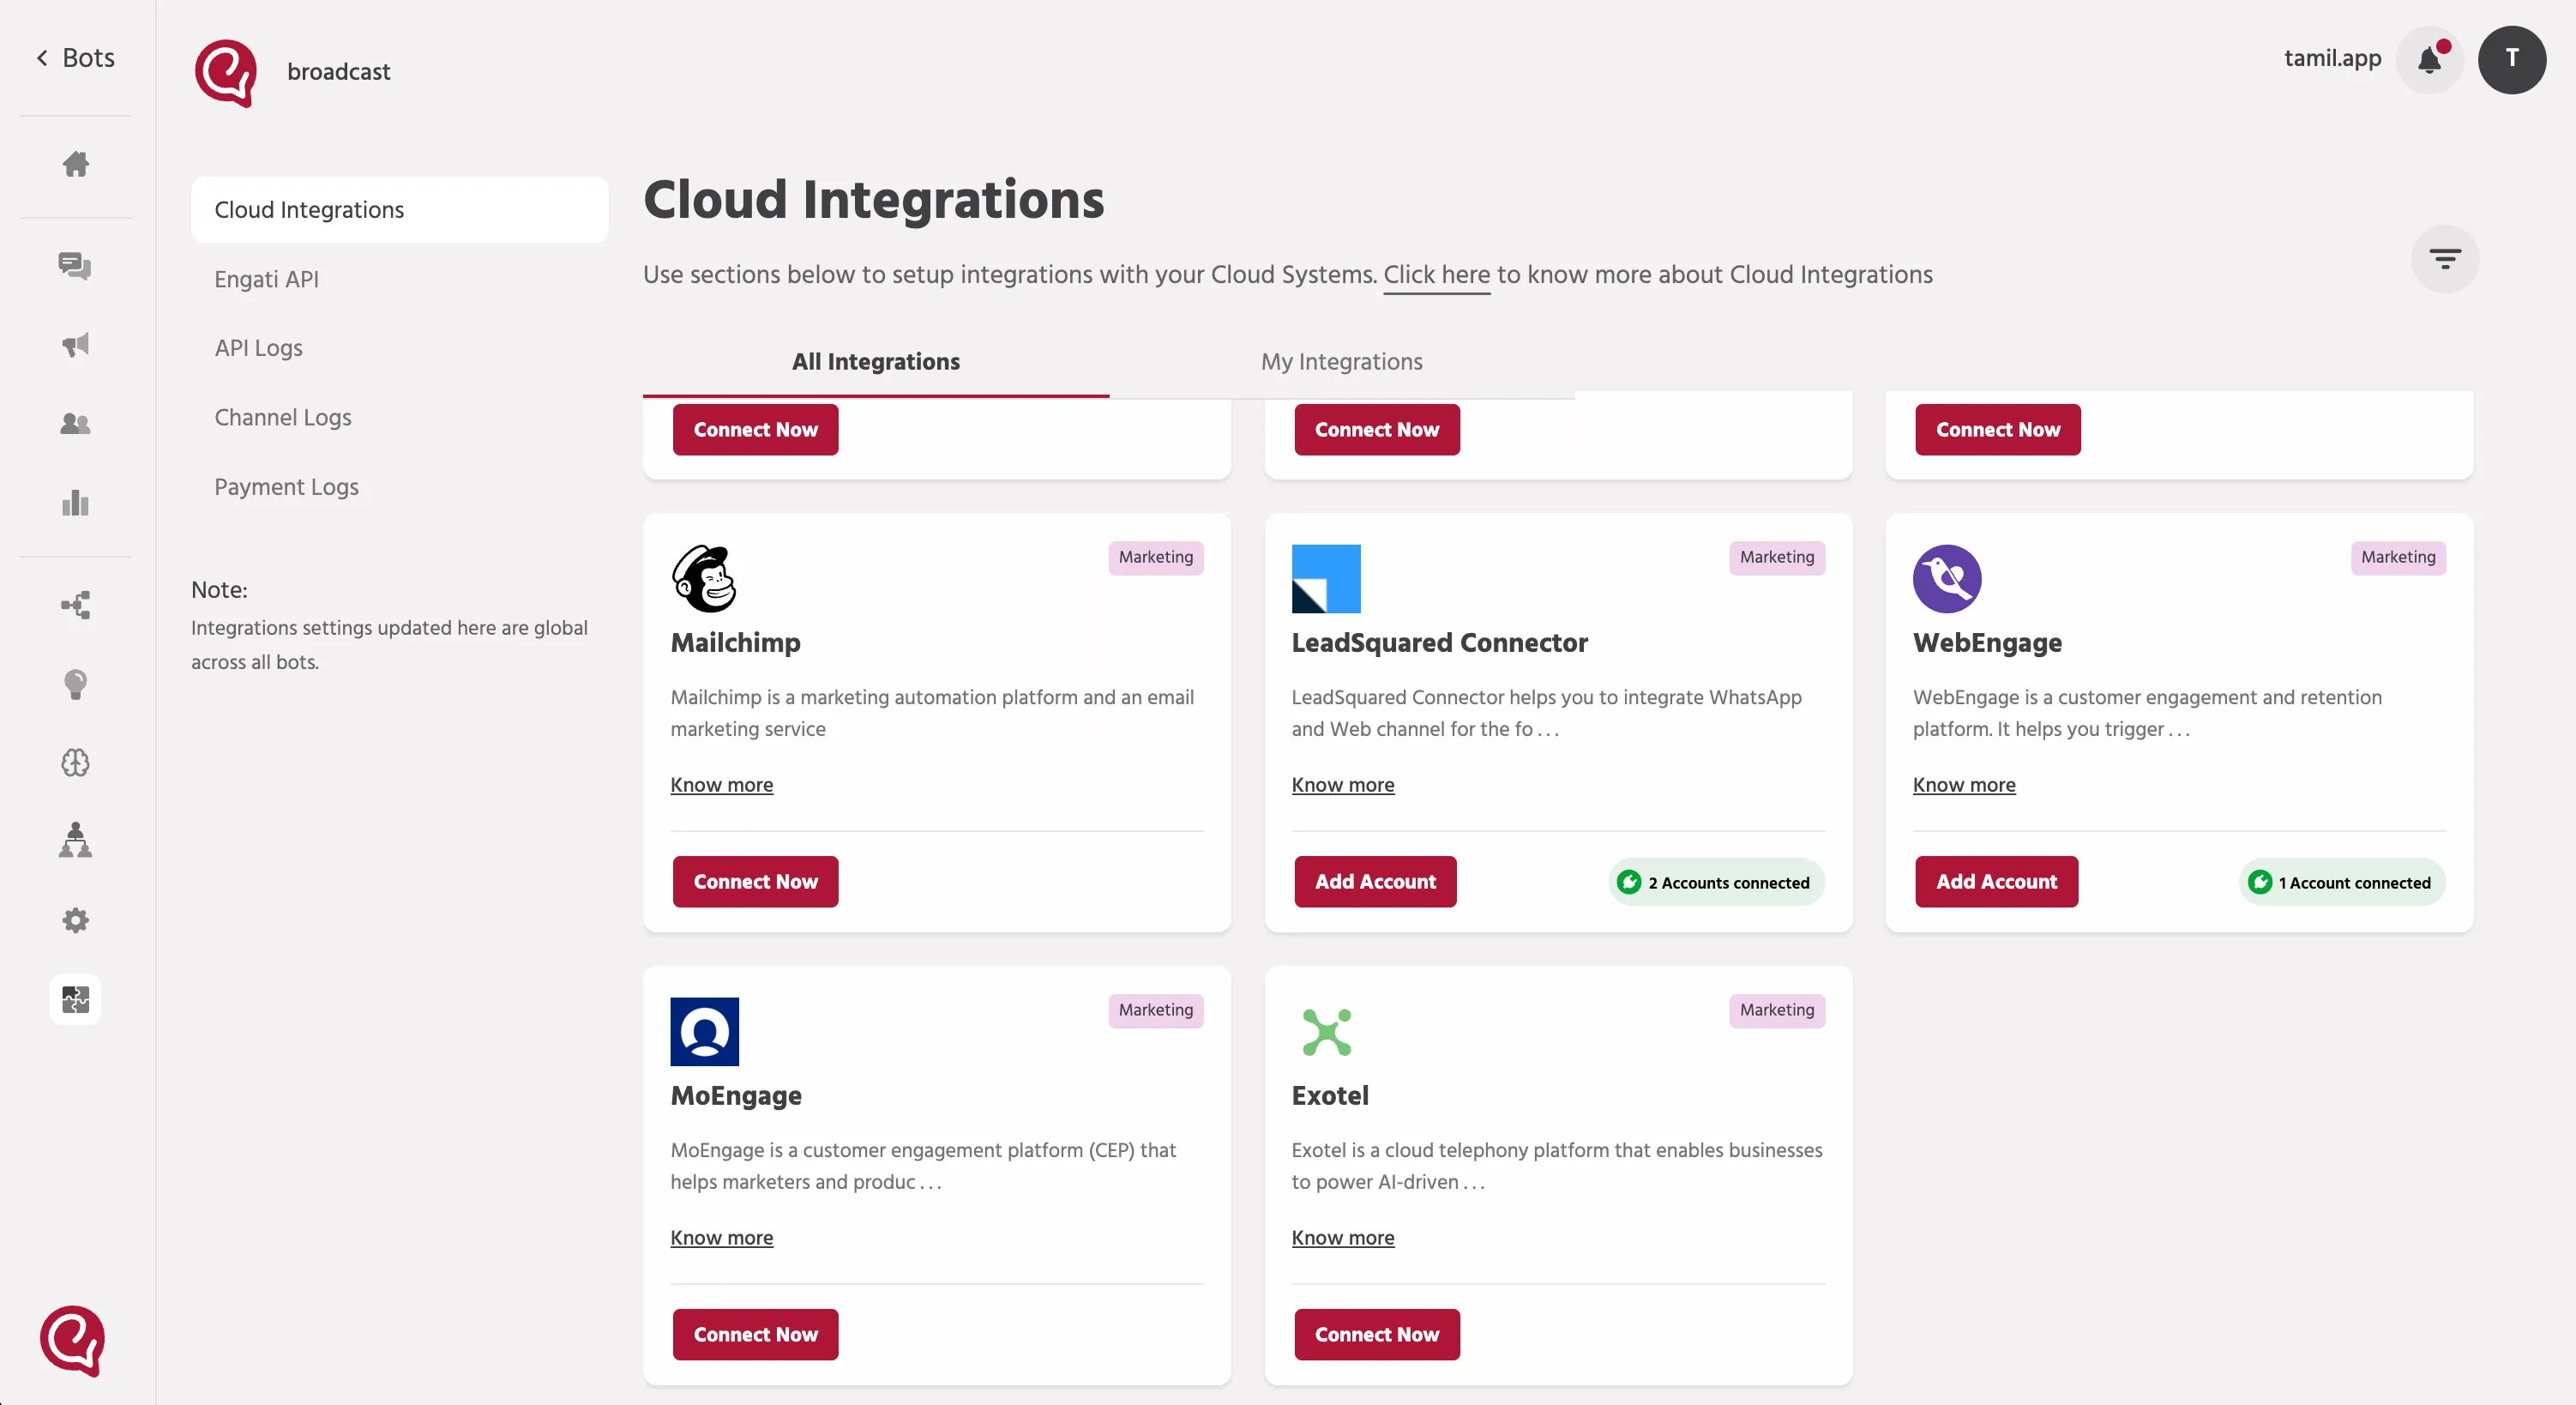Go back to Bots
Screen dimensions: 2576x1405
coord(75,58)
